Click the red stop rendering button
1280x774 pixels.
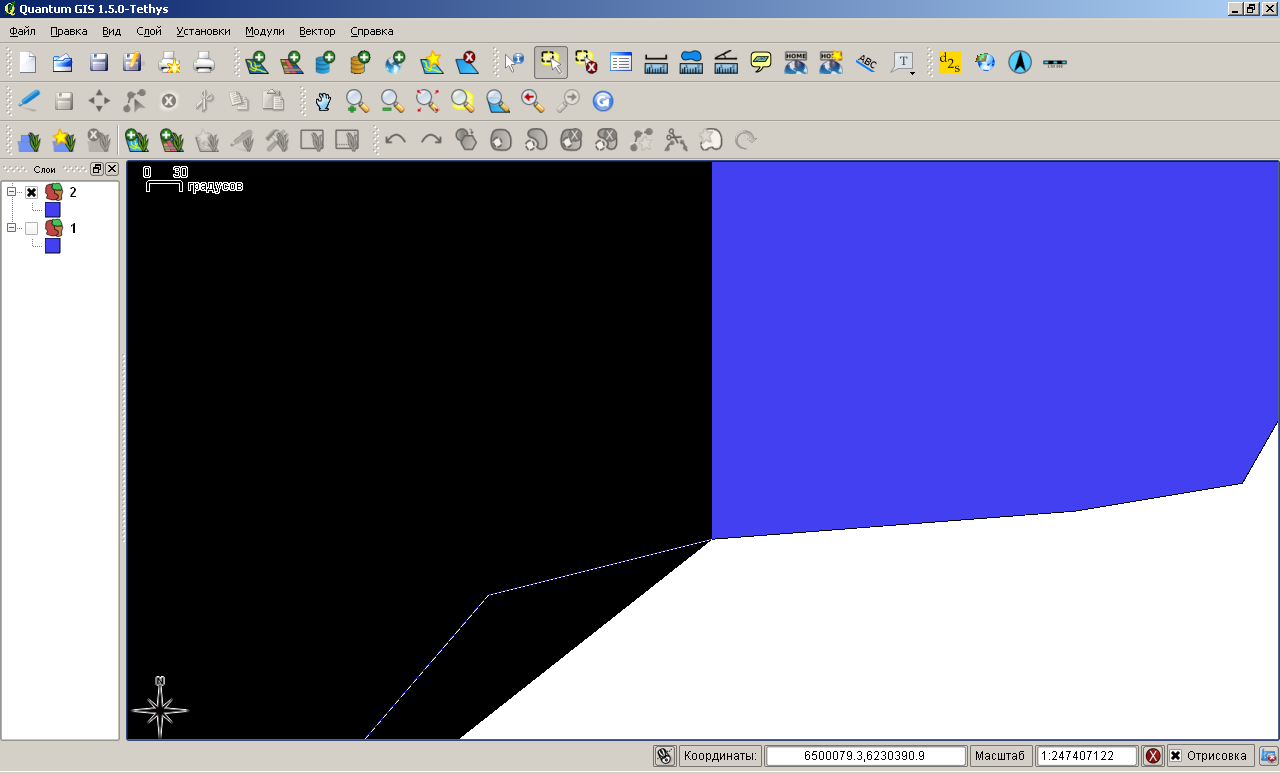1153,756
